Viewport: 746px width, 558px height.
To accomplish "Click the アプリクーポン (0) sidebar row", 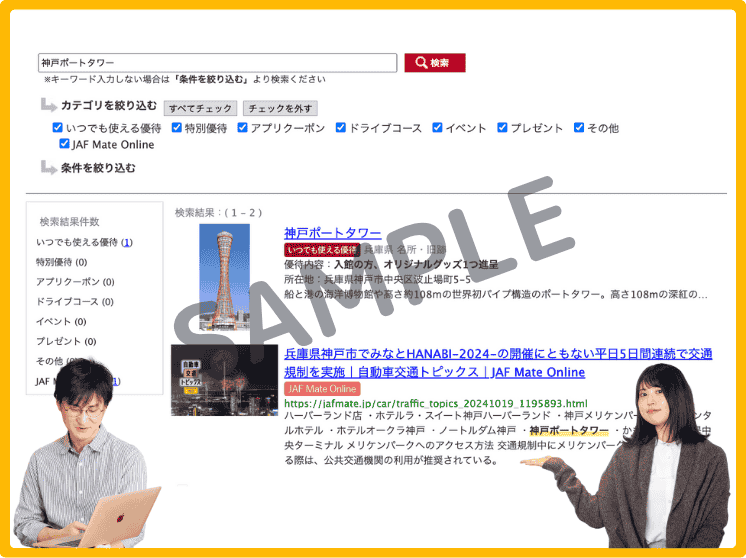I will [x=75, y=282].
